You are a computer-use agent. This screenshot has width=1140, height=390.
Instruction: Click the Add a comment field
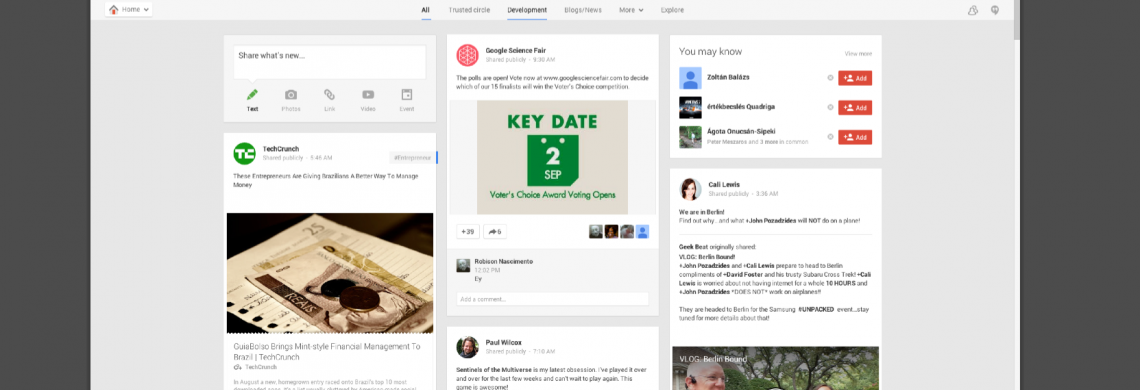pyautogui.click(x=553, y=299)
